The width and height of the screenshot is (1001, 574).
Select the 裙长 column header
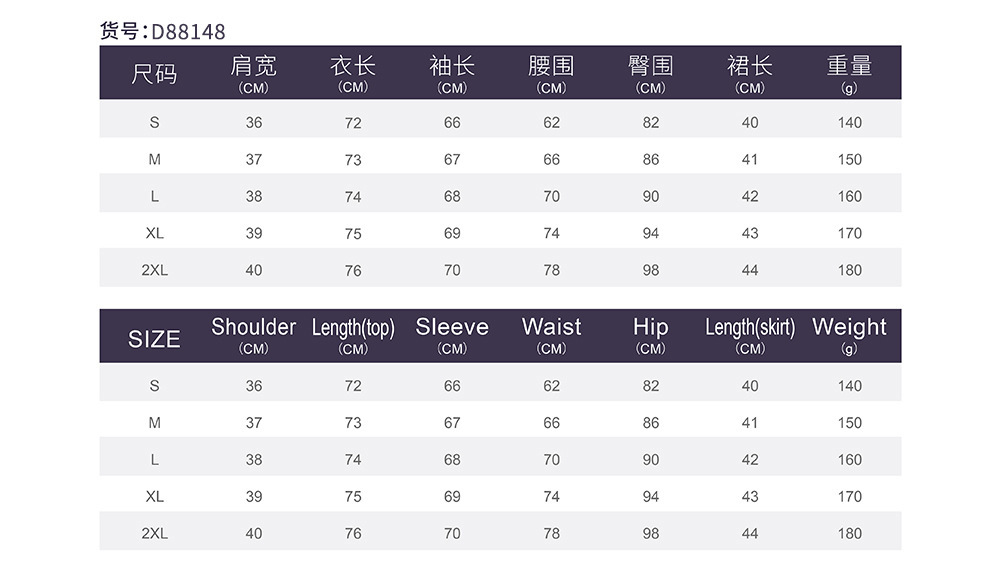(x=750, y=73)
